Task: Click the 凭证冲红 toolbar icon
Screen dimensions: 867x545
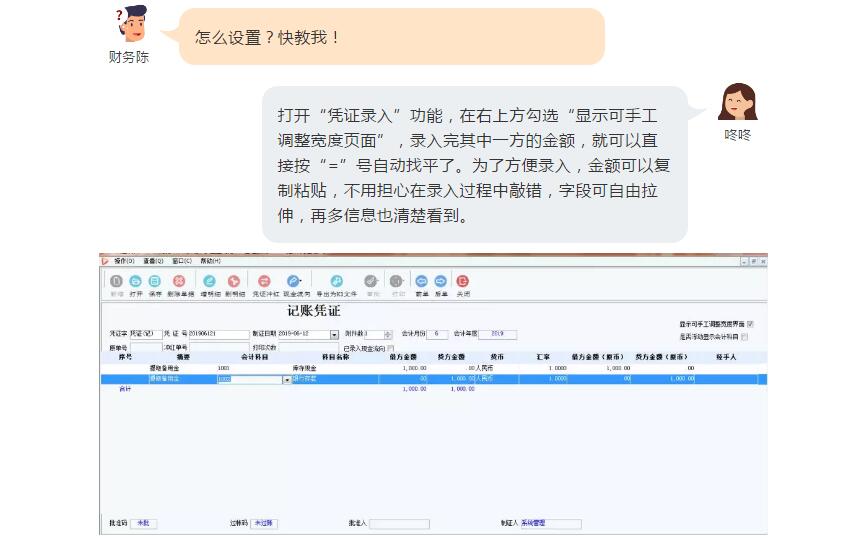Action: [x=264, y=283]
